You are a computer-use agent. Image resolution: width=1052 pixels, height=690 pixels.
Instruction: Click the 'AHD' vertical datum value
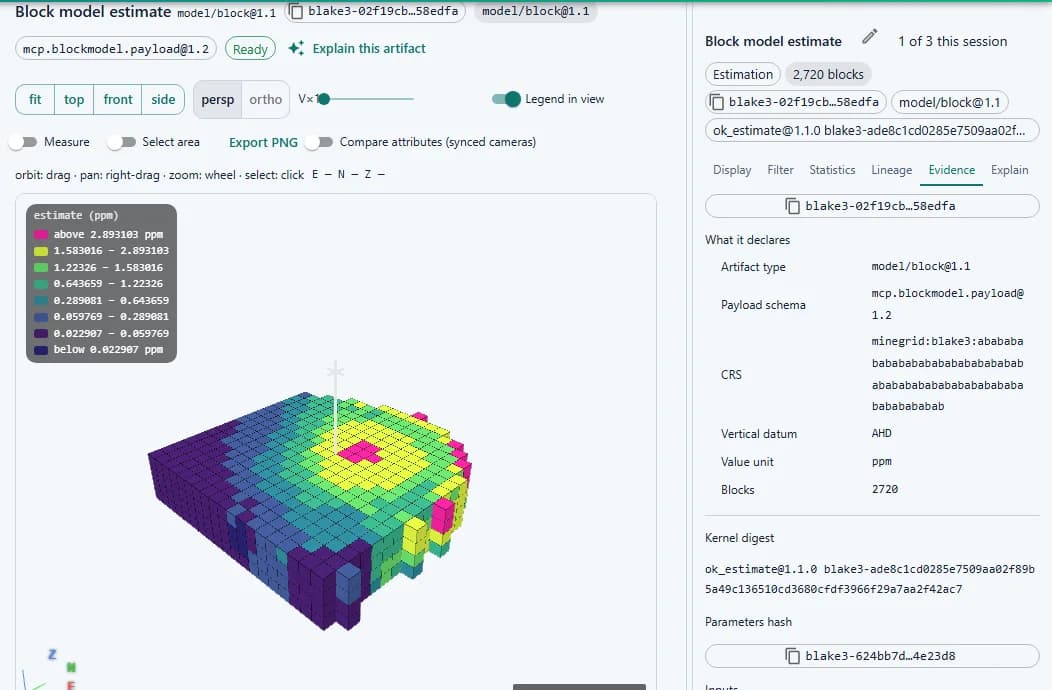pyautogui.click(x=882, y=433)
